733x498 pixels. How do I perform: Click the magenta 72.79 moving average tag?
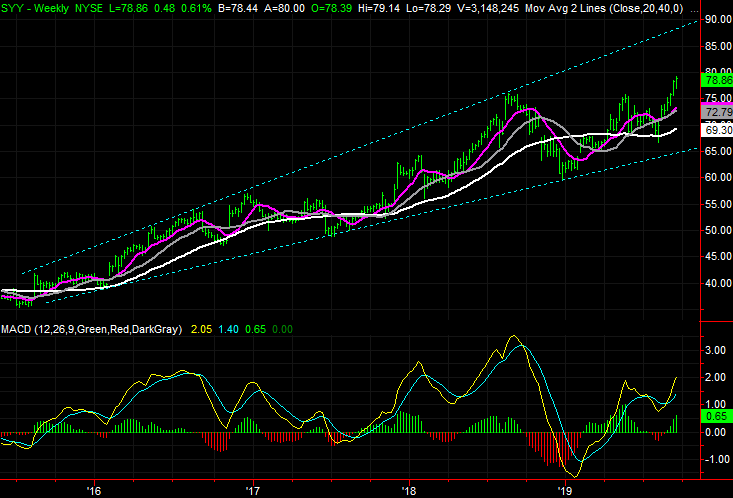coord(713,113)
